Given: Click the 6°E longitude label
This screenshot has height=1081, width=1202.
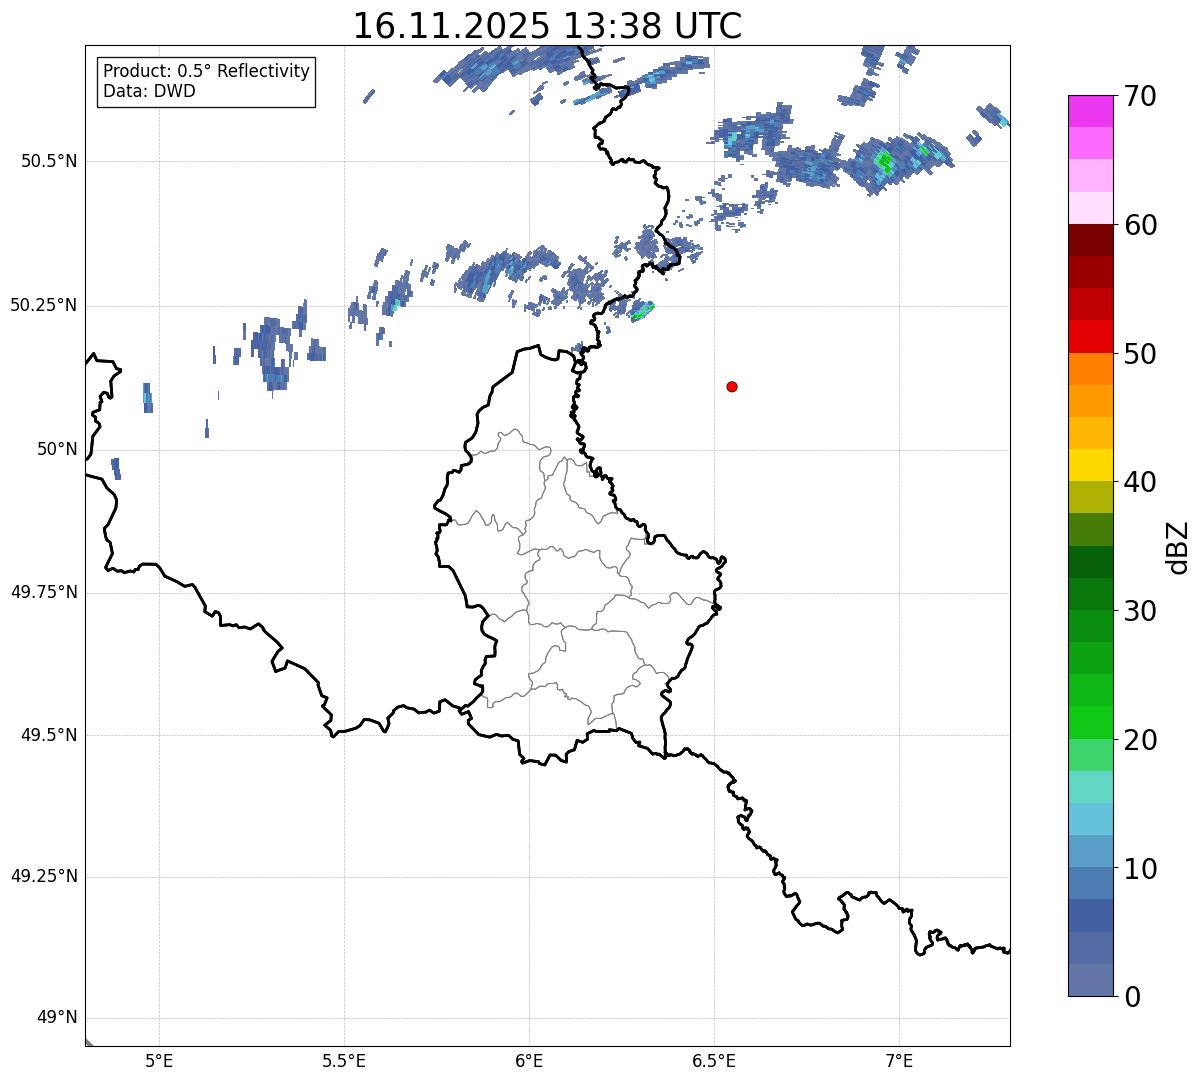Looking at the screenshot, I should click(x=529, y=1061).
